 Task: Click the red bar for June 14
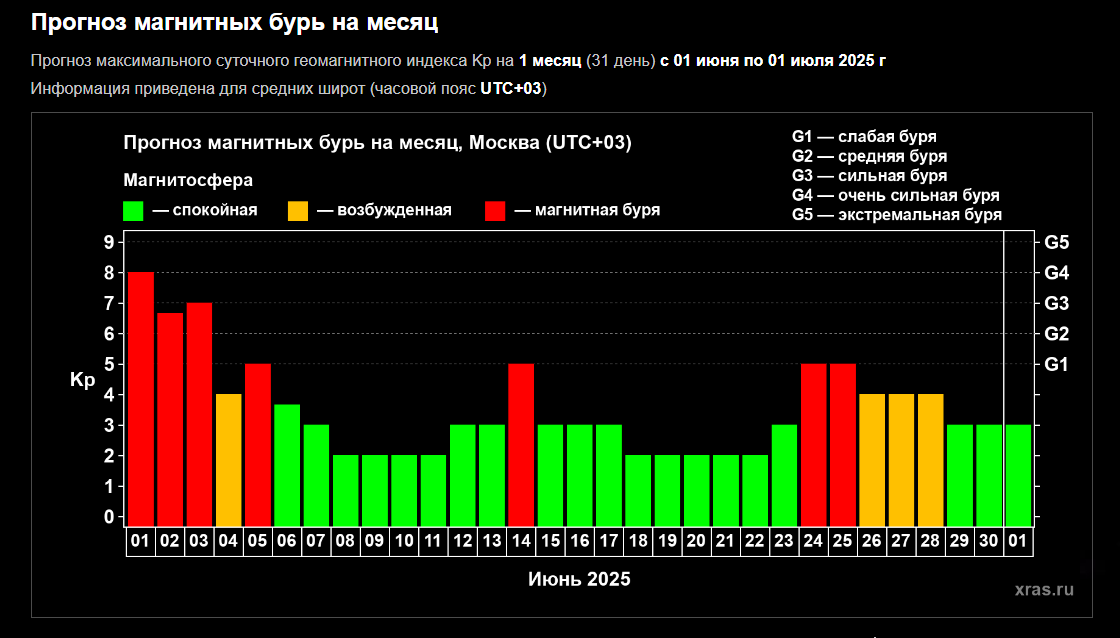[521, 445]
